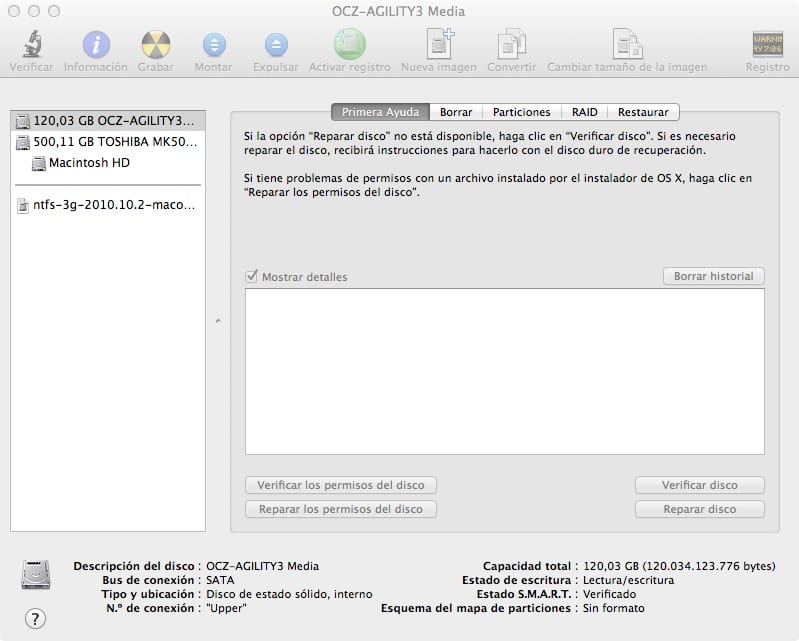Image resolution: width=799 pixels, height=641 pixels.
Task: Select the ntfs-3g disk image item
Action: [107, 206]
